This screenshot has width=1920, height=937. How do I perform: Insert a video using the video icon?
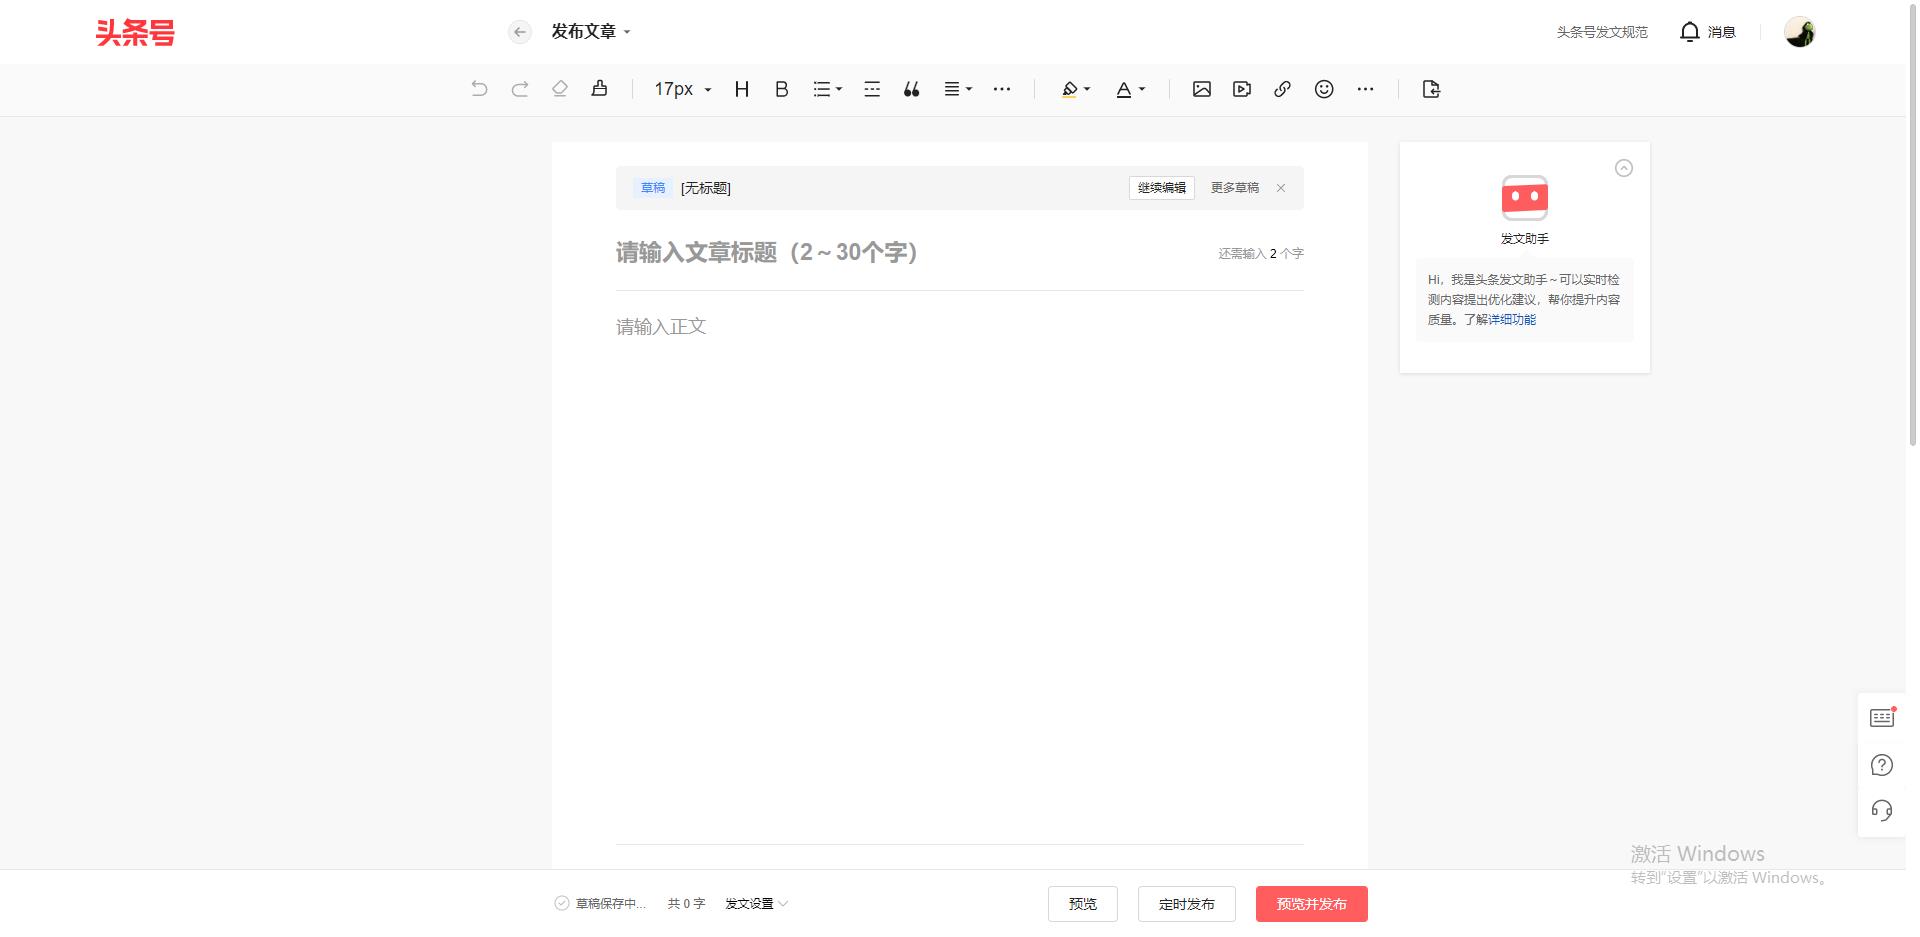tap(1241, 89)
